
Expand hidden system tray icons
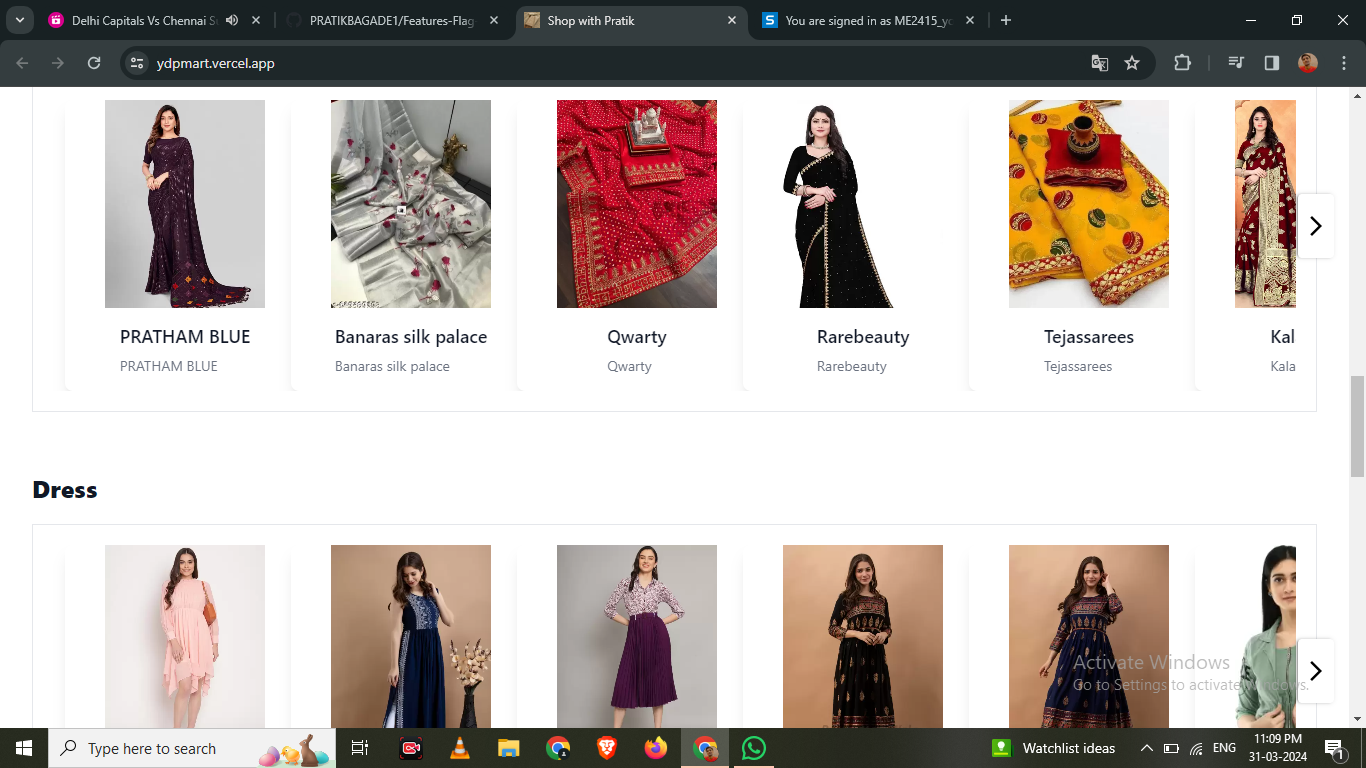pos(1146,748)
